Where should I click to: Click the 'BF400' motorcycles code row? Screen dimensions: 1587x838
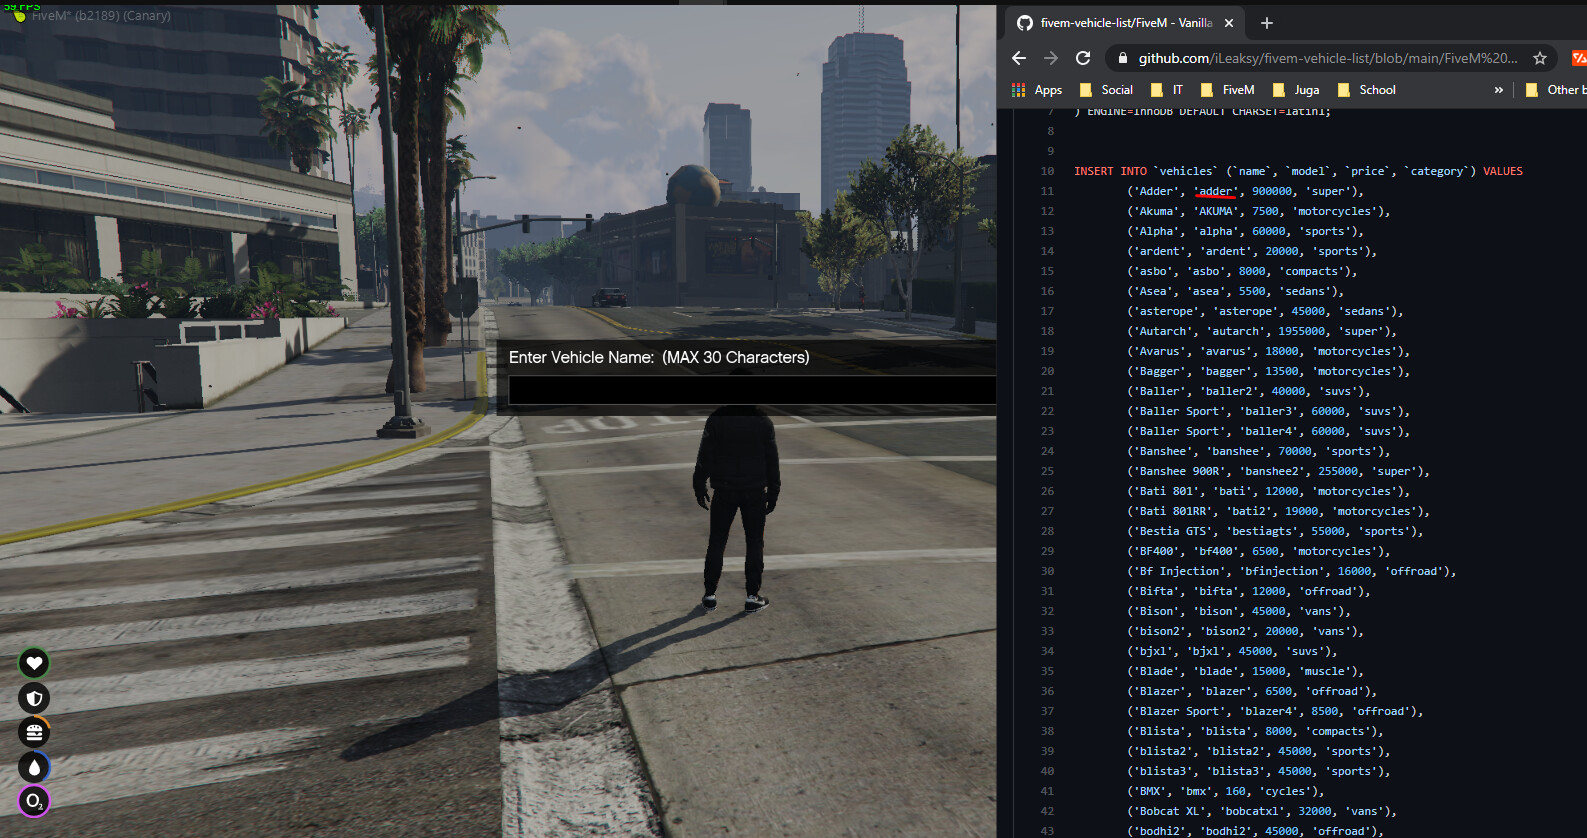point(1258,551)
